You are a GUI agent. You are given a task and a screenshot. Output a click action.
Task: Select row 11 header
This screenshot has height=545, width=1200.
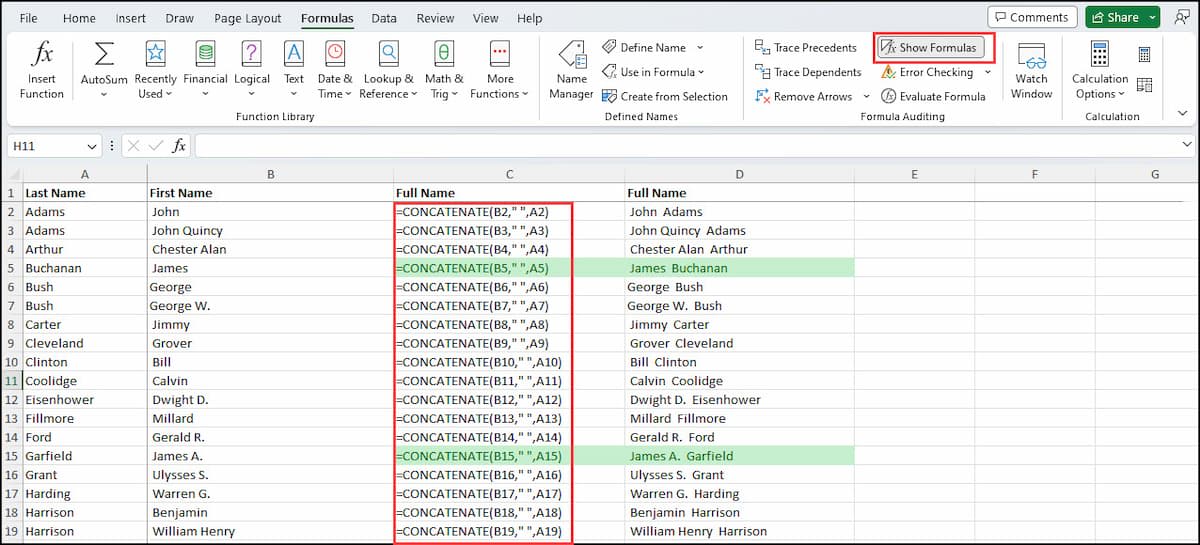point(11,381)
